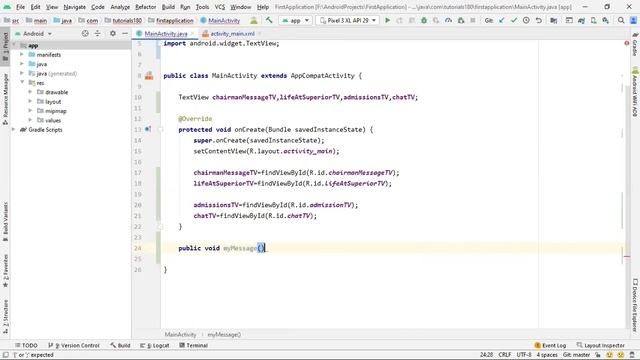Open the Gradle side panel tab

click(x=635, y=45)
